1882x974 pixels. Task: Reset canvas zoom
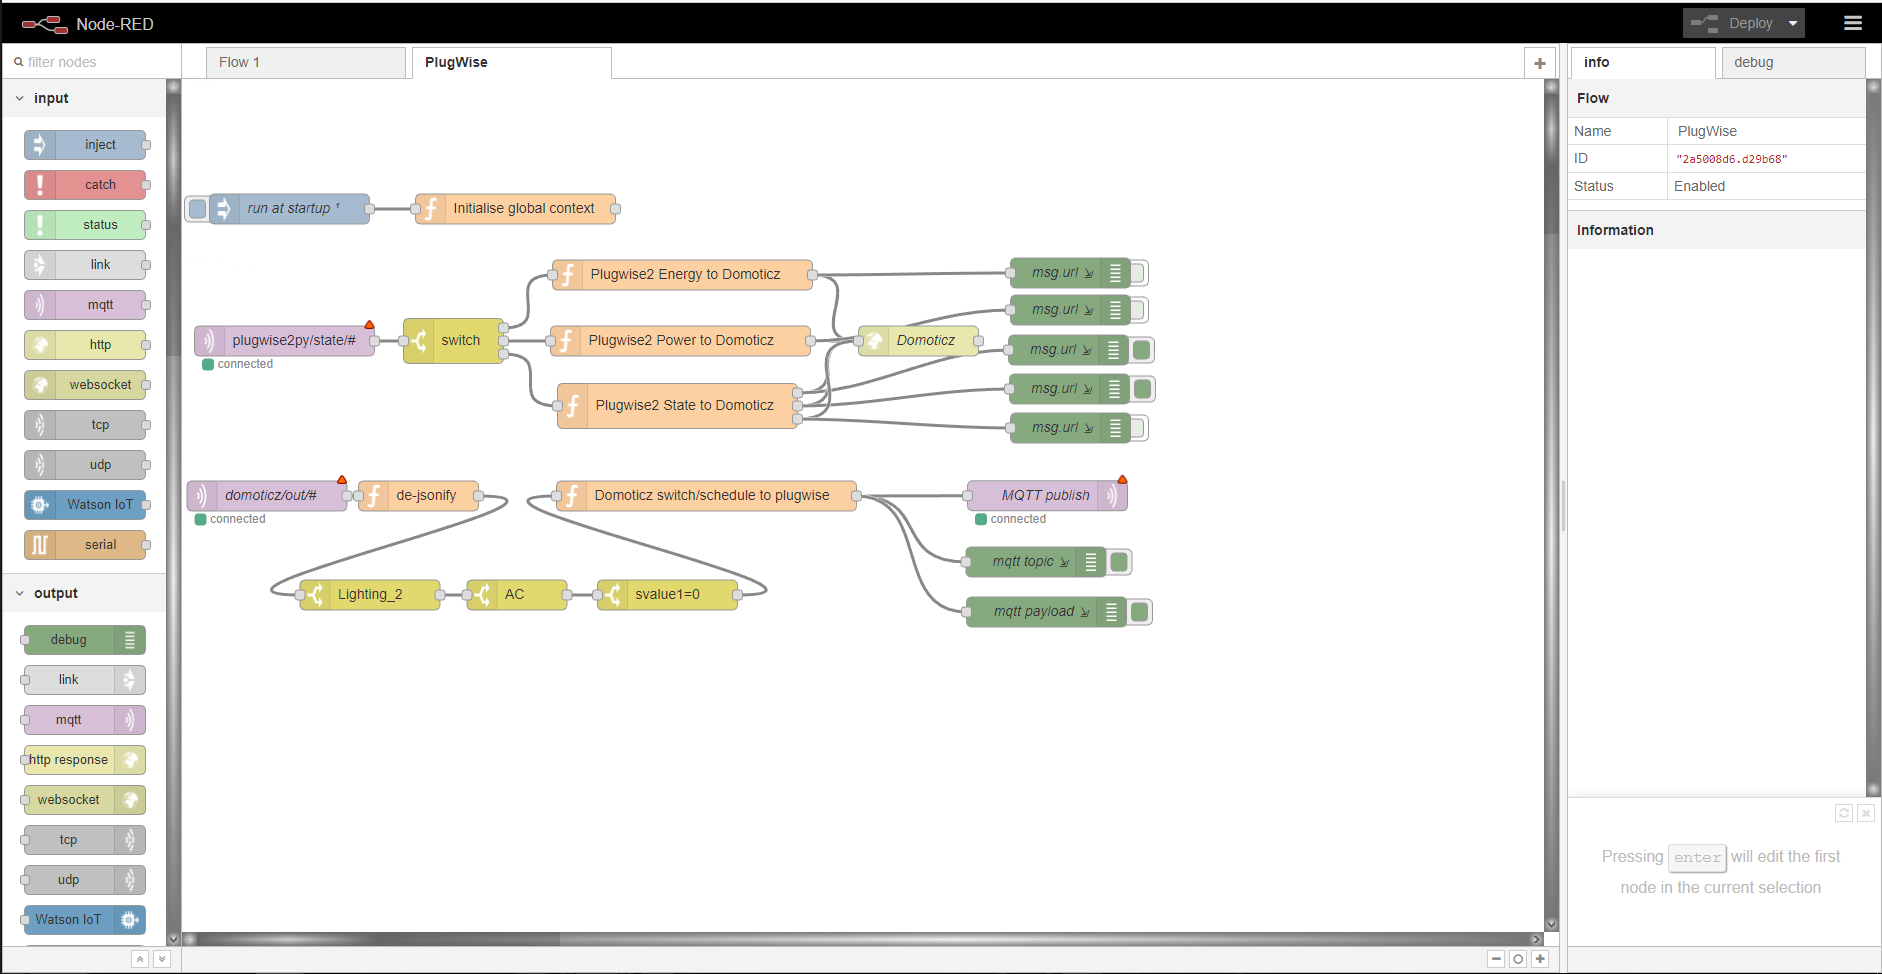[x=1518, y=959]
